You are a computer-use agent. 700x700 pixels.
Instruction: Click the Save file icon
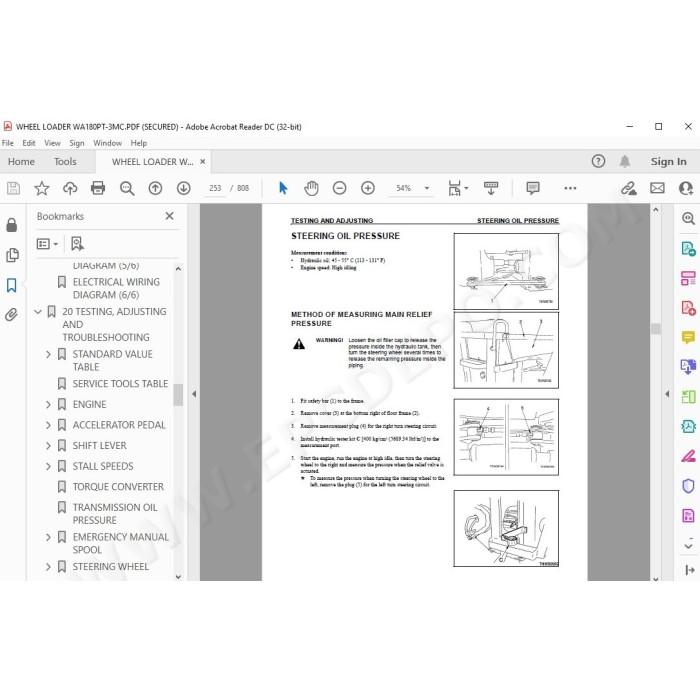click(x=13, y=188)
